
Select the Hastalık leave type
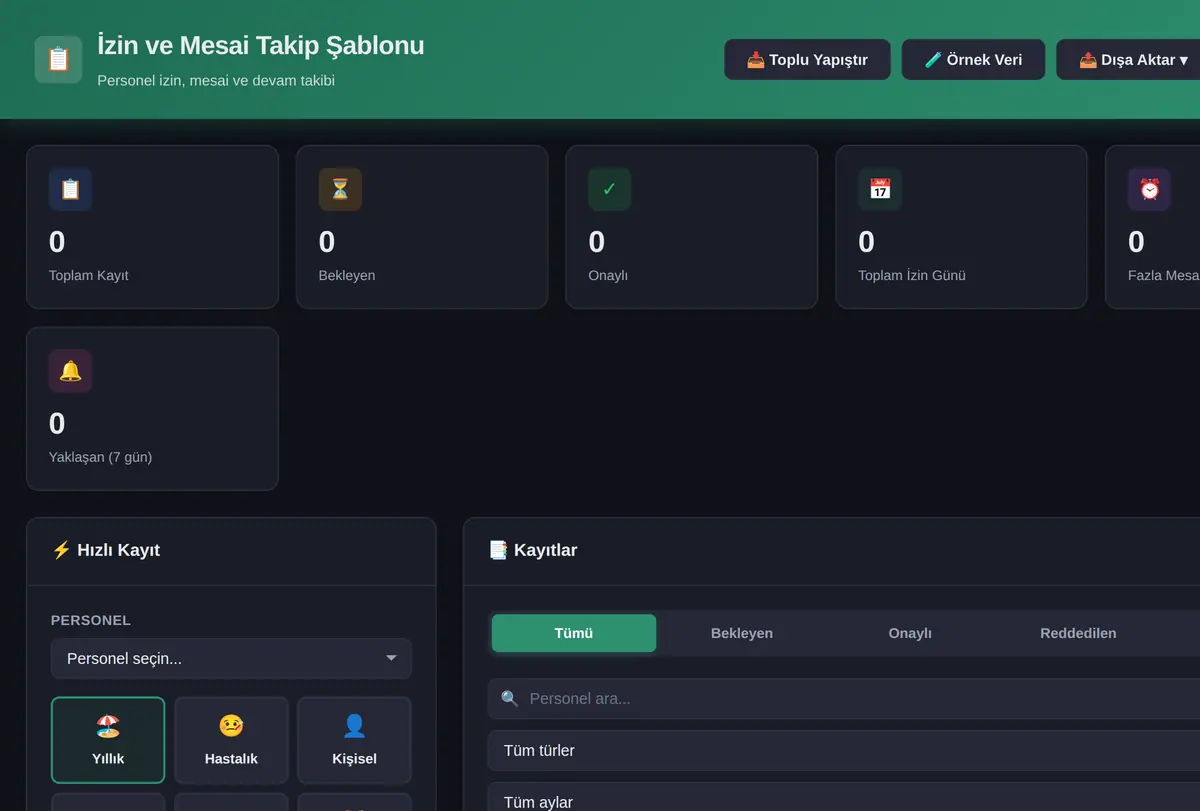click(231, 740)
